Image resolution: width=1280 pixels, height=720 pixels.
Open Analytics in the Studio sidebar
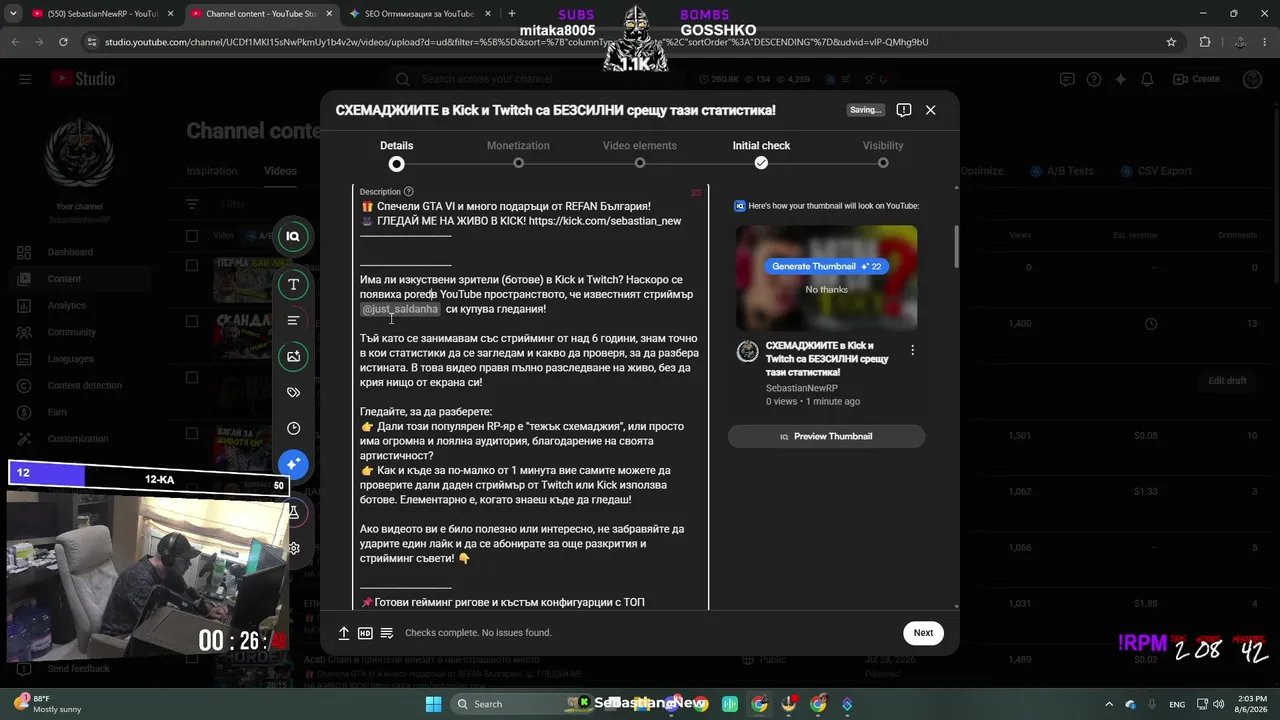(x=67, y=305)
